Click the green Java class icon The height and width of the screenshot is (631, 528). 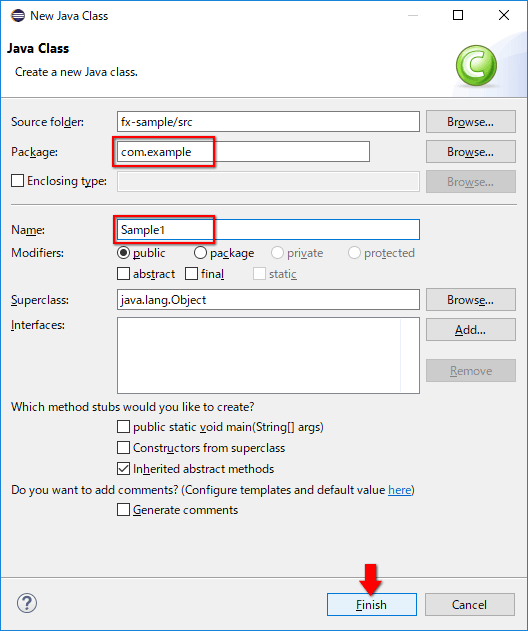(x=476, y=66)
